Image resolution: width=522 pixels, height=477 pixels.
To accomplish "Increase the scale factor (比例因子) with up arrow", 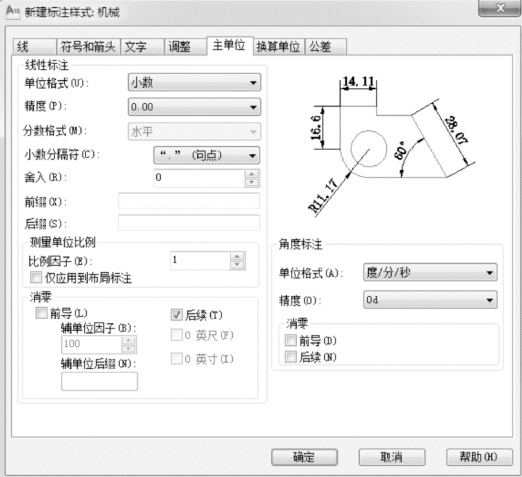I will (x=237, y=256).
